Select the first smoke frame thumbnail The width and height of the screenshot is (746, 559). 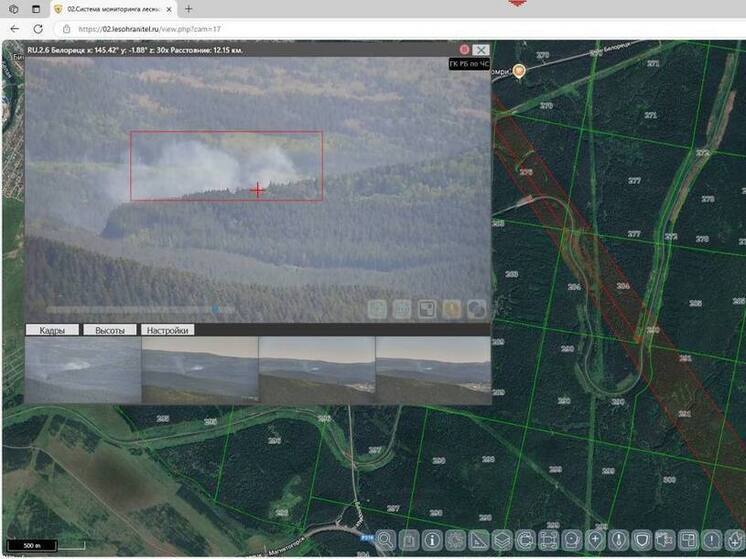click(x=82, y=369)
